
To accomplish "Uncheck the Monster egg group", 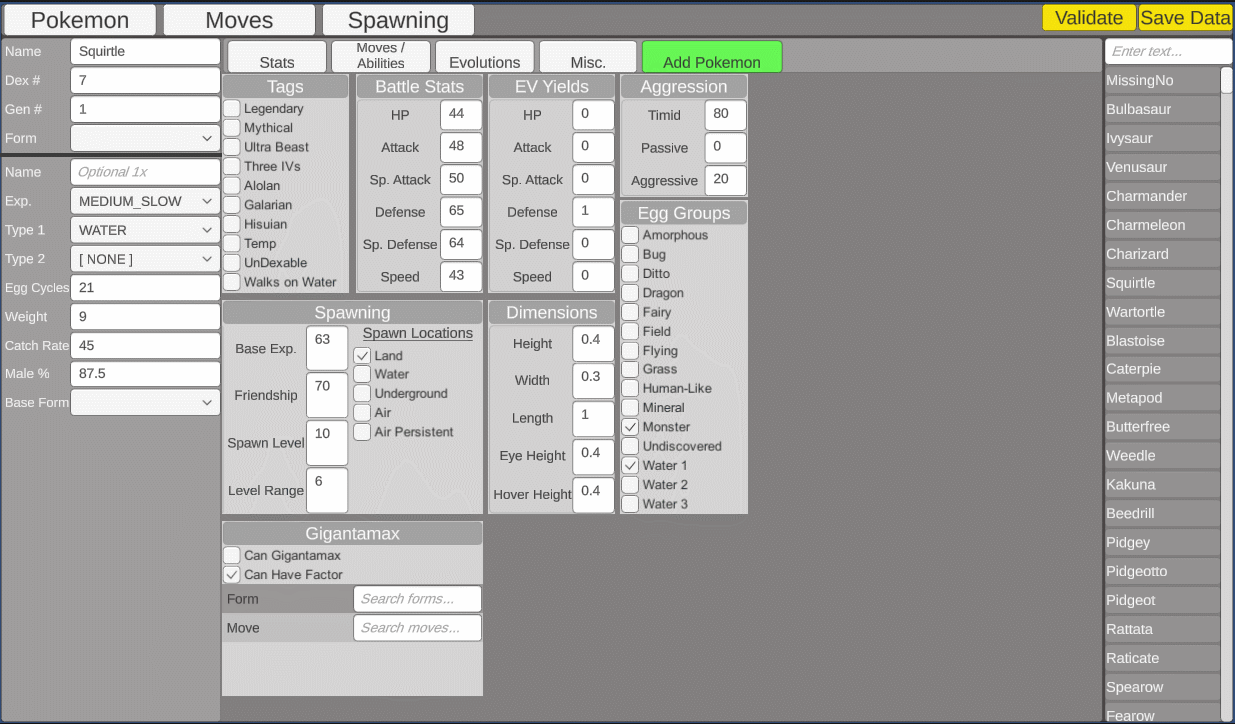I will (630, 426).
